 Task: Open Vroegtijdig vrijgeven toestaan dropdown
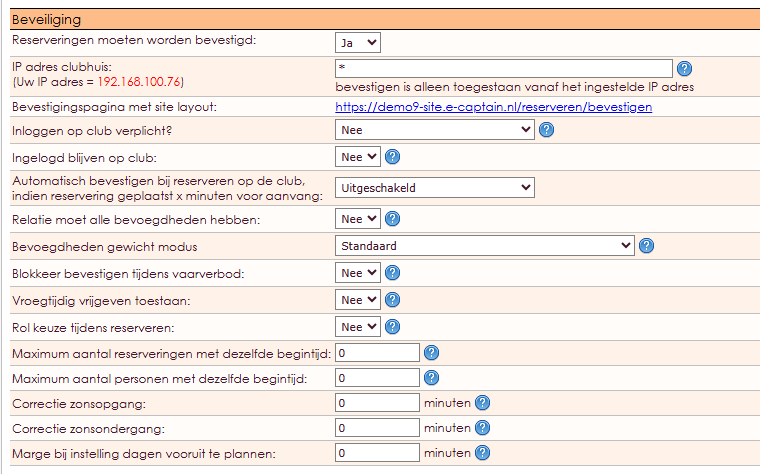pos(358,300)
